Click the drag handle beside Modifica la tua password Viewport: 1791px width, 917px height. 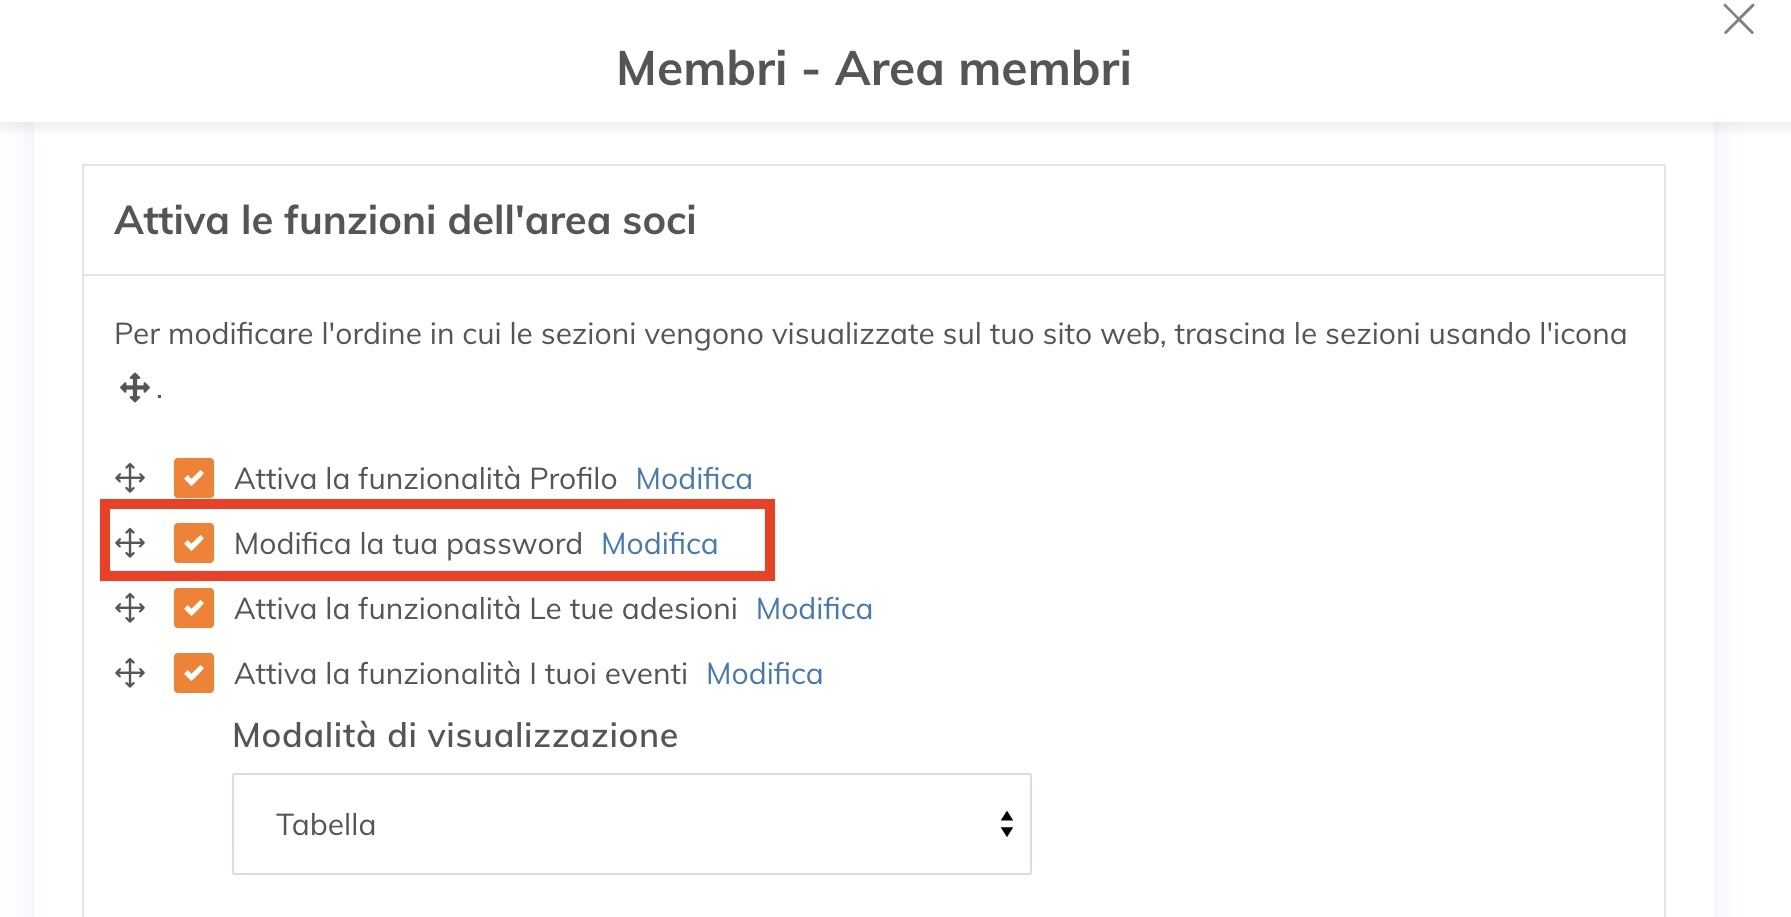pyautogui.click(x=130, y=543)
